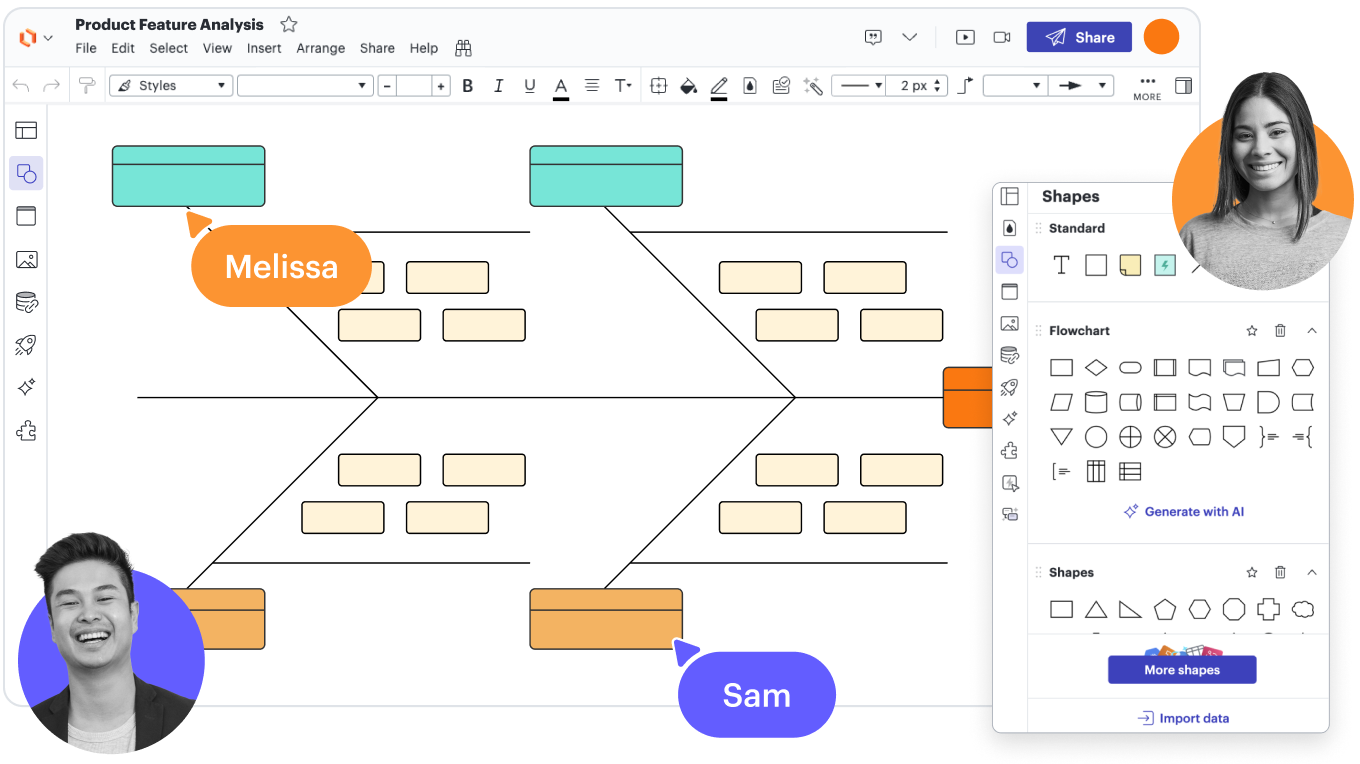Click the paint format roller icon
This screenshot has height=764, width=1360.
(87, 86)
